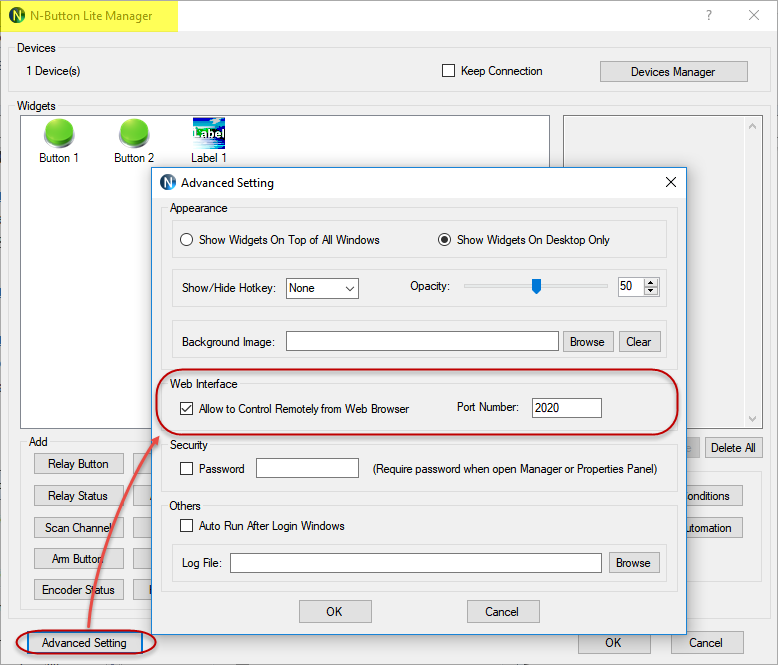The width and height of the screenshot is (778, 665).
Task: Select the Button 1 widget icon
Action: coord(59,133)
